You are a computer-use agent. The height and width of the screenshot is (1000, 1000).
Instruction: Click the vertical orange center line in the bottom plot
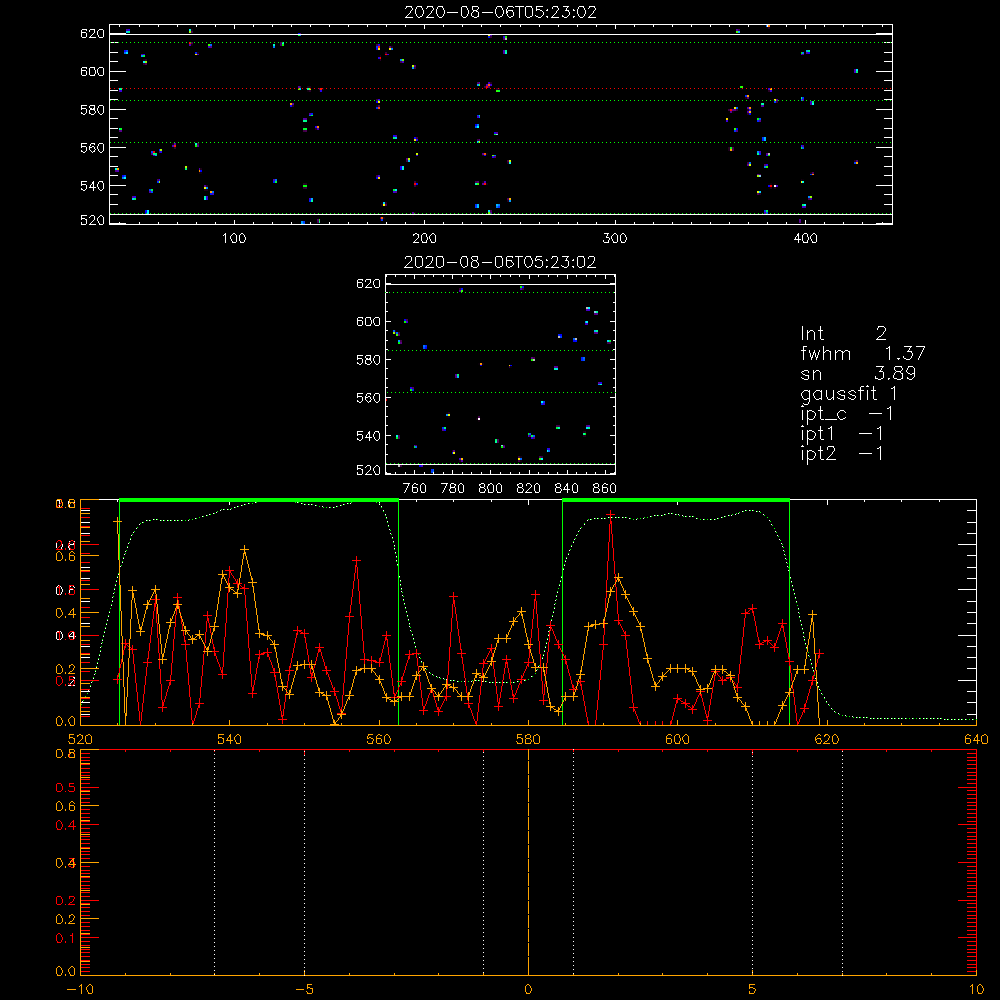point(528,862)
